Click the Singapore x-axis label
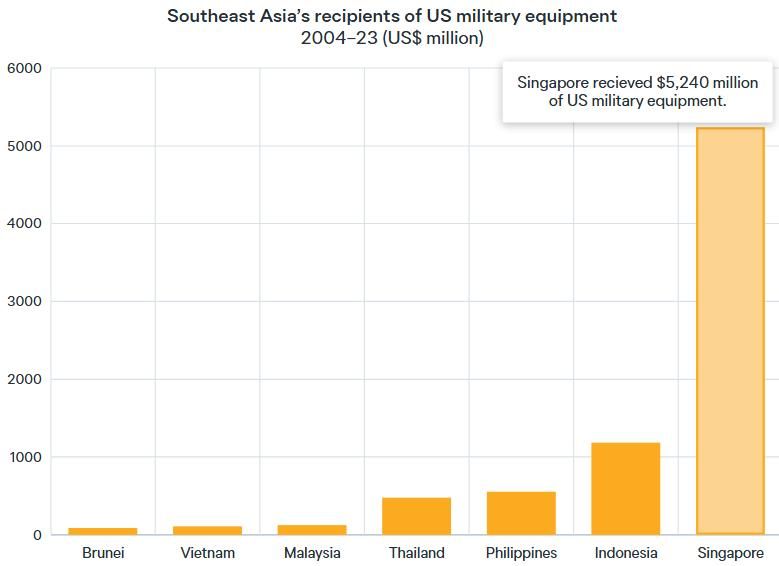This screenshot has height=566, width=779. coord(730,553)
